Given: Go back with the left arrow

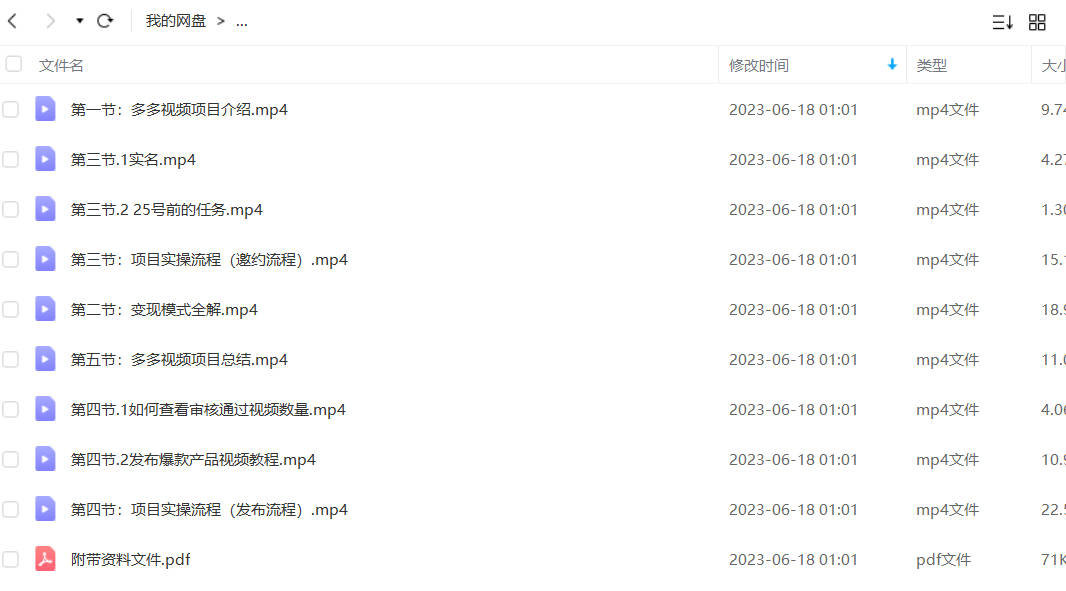Looking at the screenshot, I should click(x=12, y=21).
